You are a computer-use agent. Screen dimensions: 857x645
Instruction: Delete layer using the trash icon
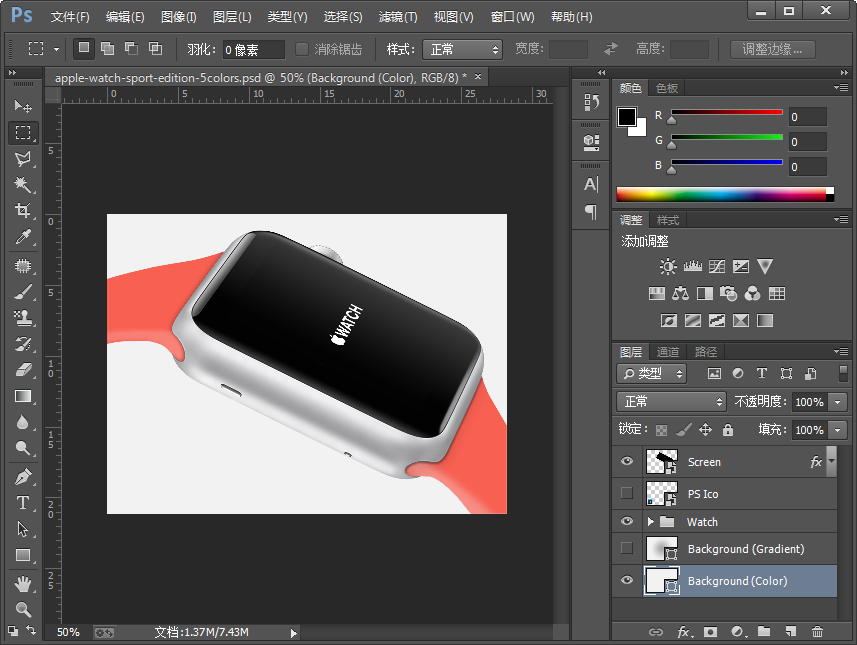click(817, 632)
